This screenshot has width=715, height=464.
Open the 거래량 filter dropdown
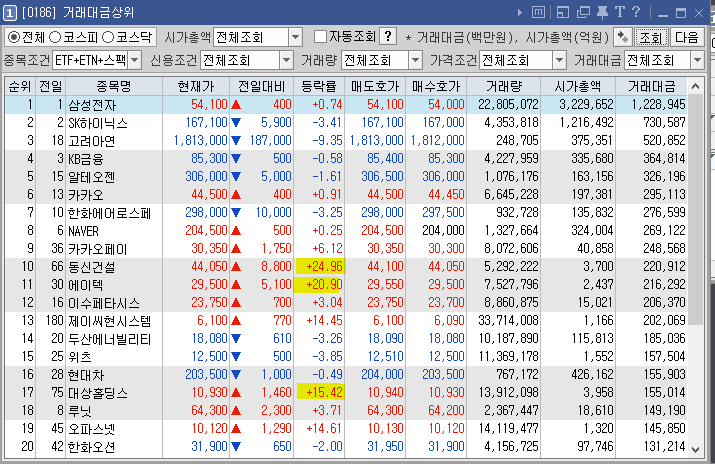coord(415,60)
